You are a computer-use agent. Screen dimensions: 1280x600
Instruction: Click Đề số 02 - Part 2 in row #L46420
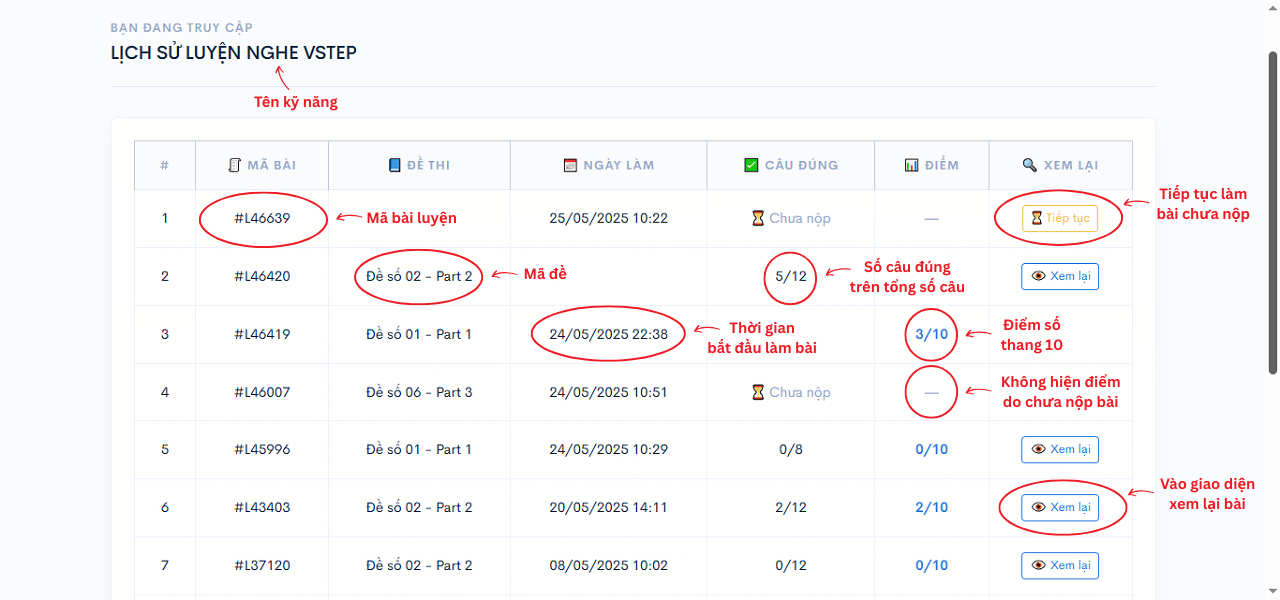click(x=419, y=276)
